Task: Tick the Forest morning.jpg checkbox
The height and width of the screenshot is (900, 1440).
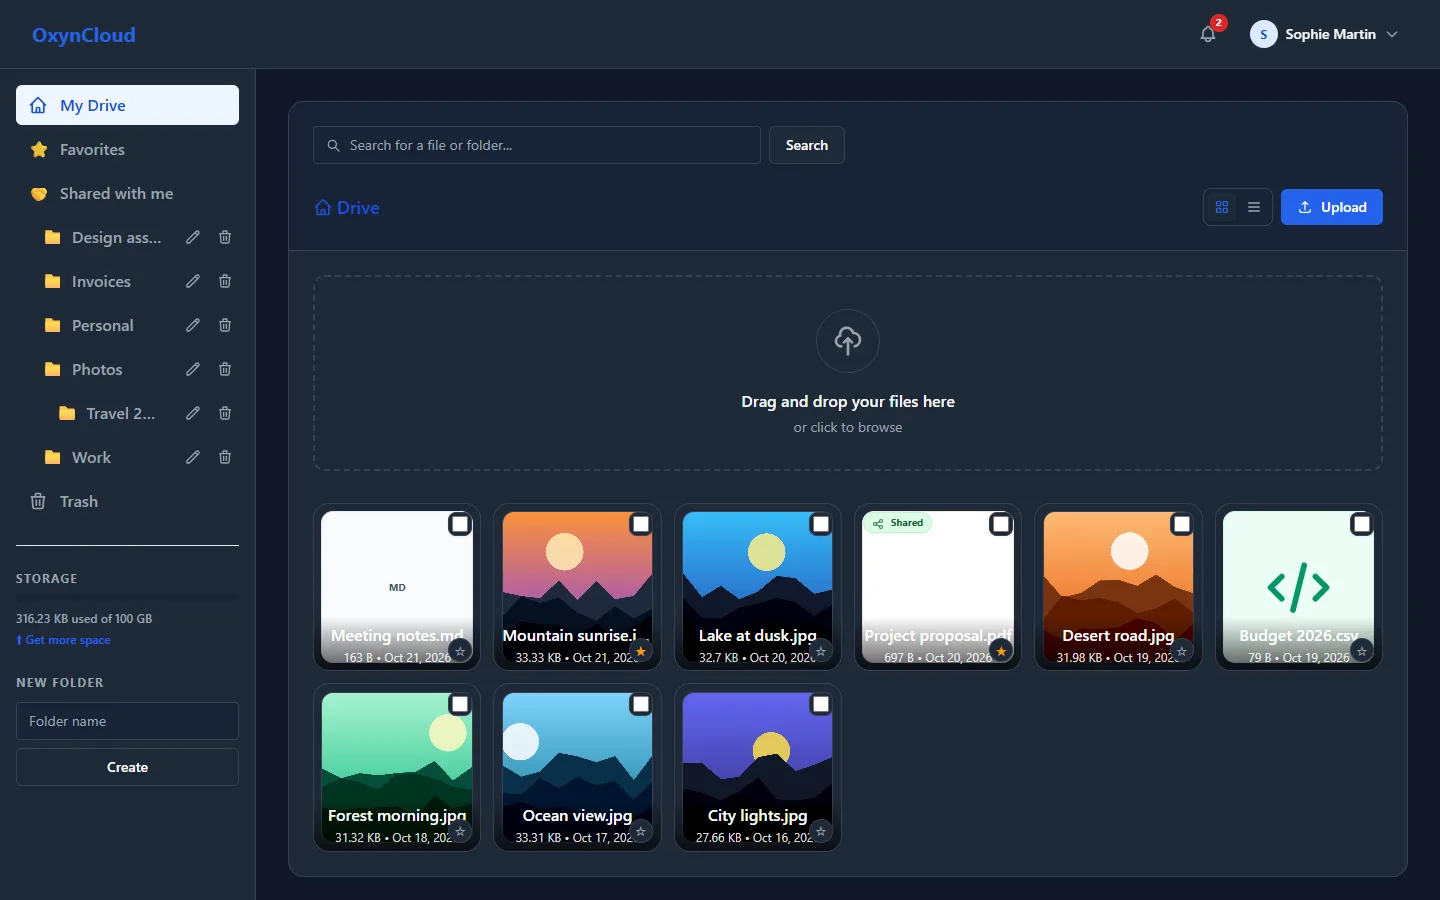Action: [460, 704]
